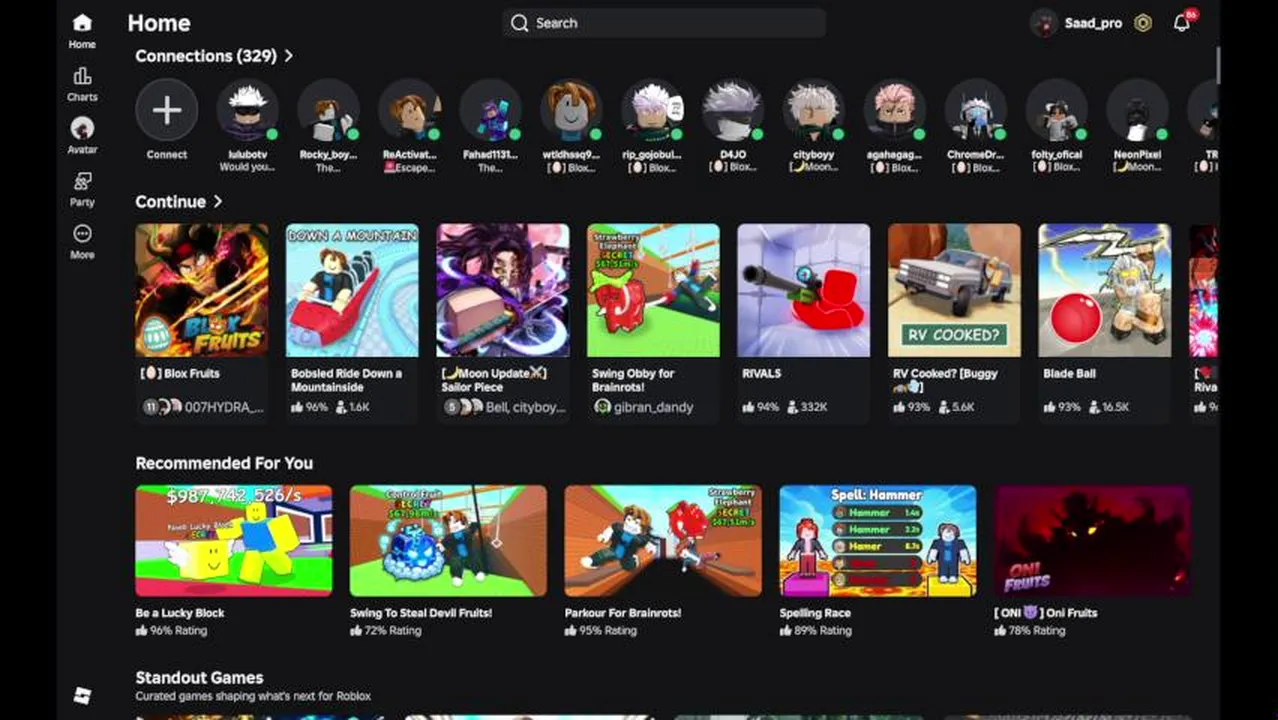The height and width of the screenshot is (720, 1278).
Task: Open lulubotv connection avatar
Action: (x=248, y=110)
